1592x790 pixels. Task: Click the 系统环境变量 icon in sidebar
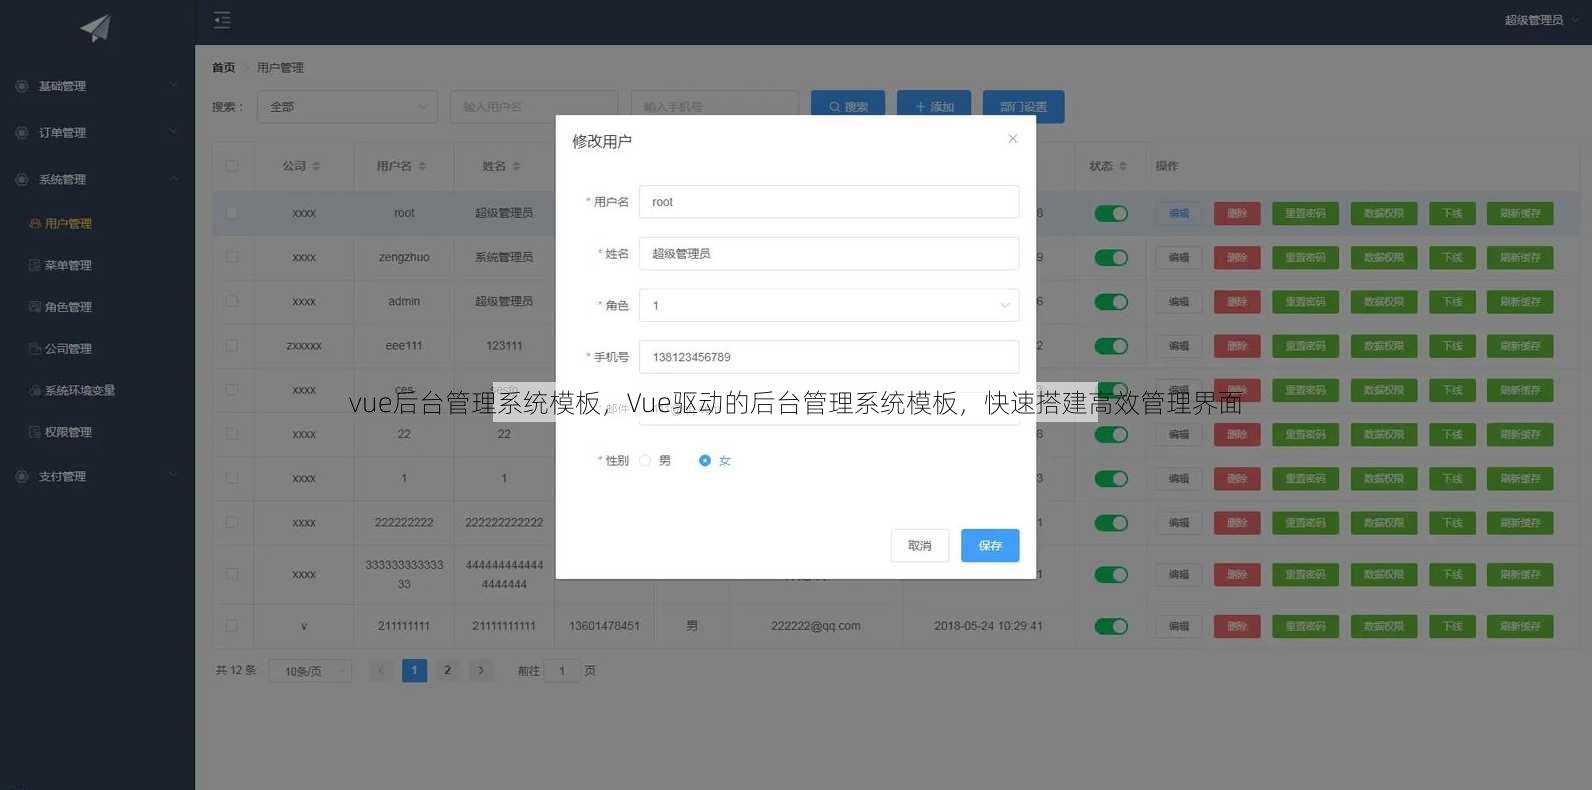pos(35,390)
